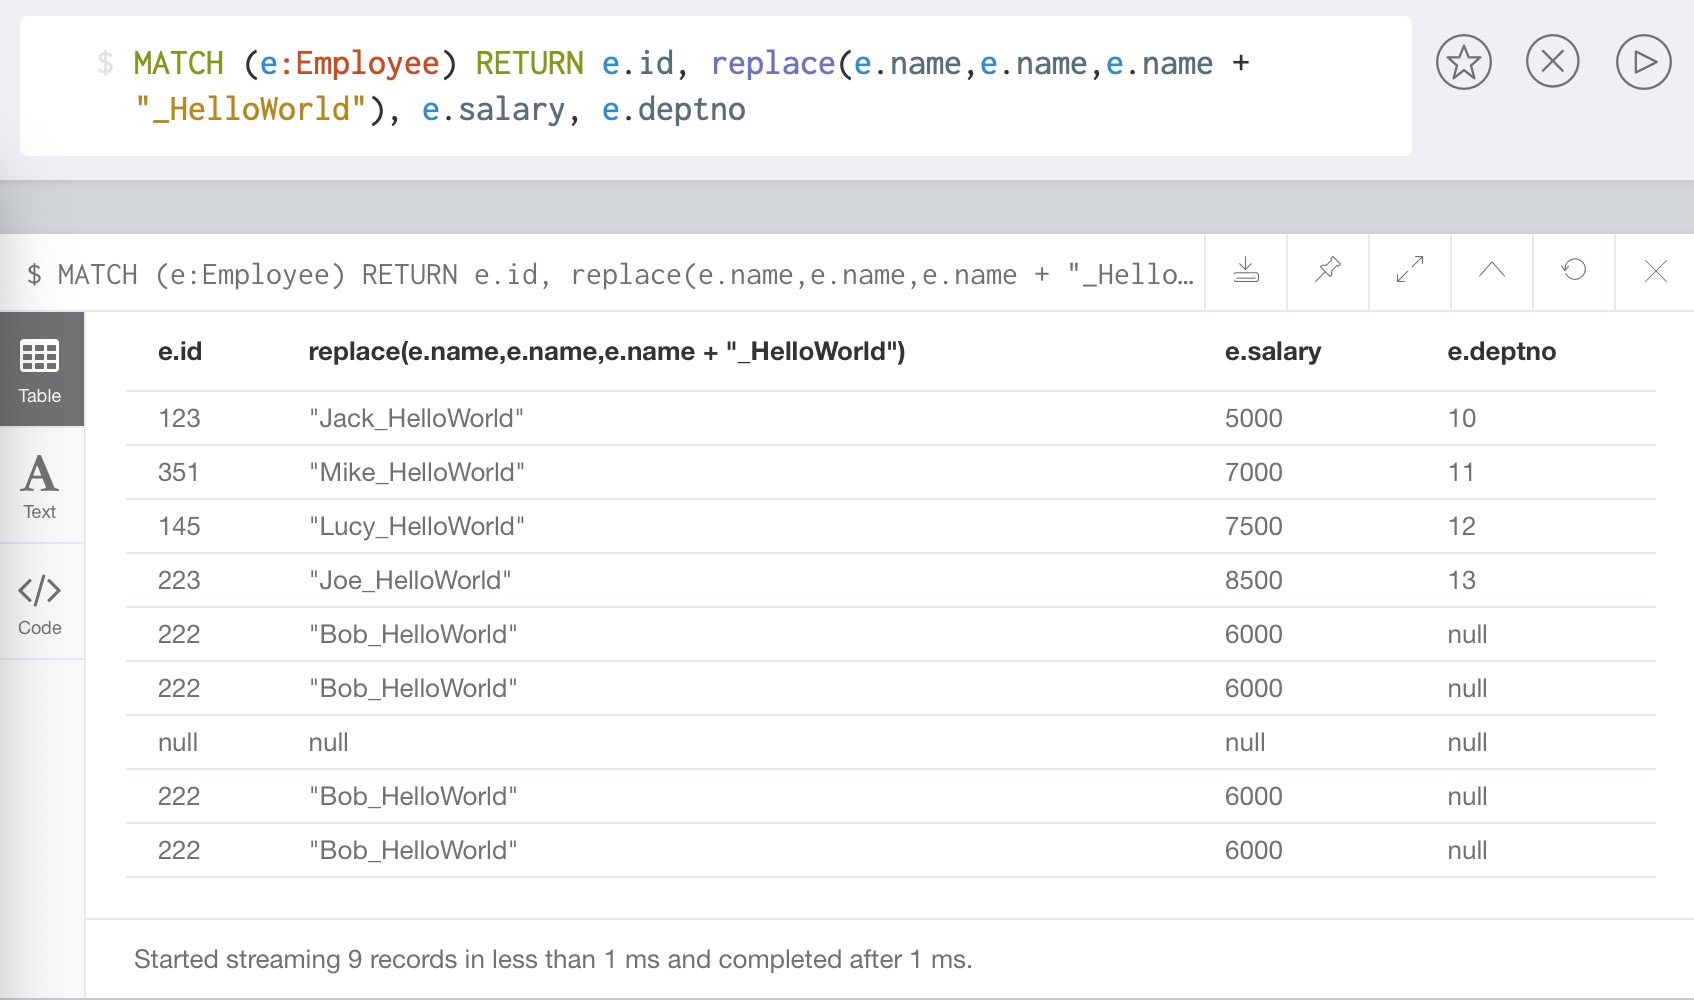Switch to Text view tab
The width and height of the screenshot is (1694, 1000).
(x=40, y=486)
